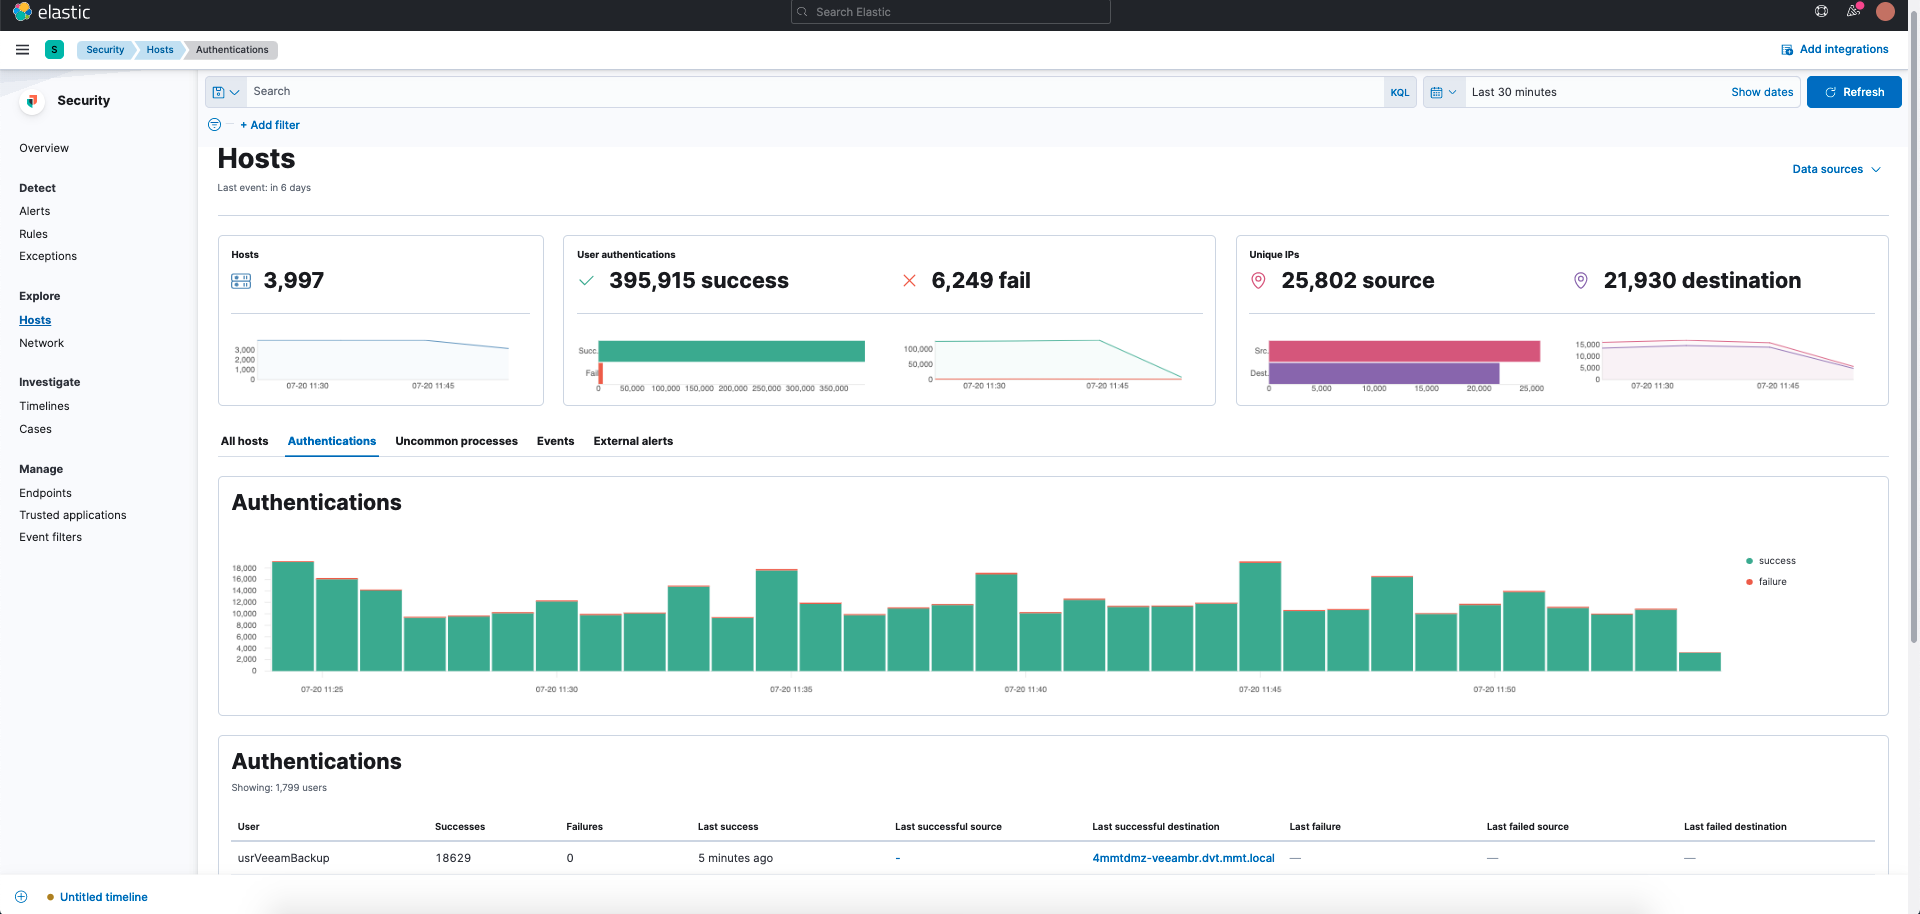
Task: Open the date quick-select calendar dropdown
Action: 1444,92
